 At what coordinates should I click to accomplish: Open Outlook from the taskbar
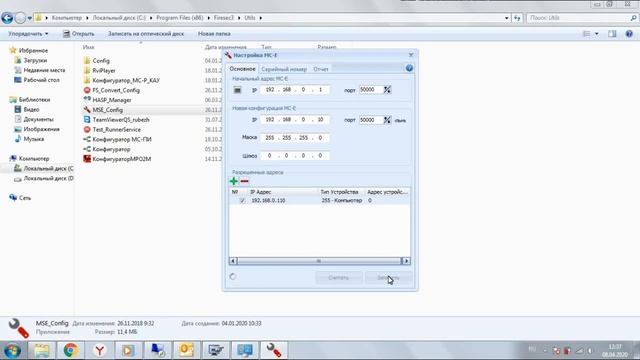coord(186,350)
